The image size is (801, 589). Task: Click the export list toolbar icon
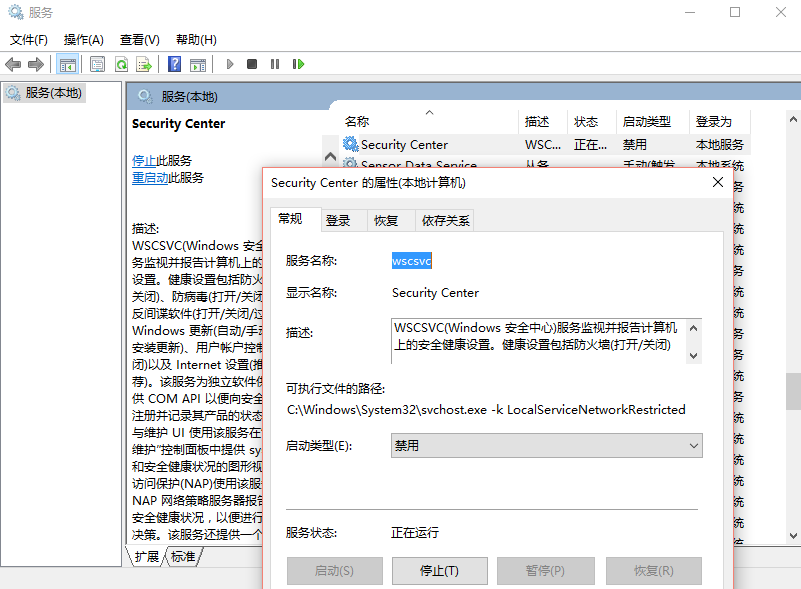tap(144, 64)
